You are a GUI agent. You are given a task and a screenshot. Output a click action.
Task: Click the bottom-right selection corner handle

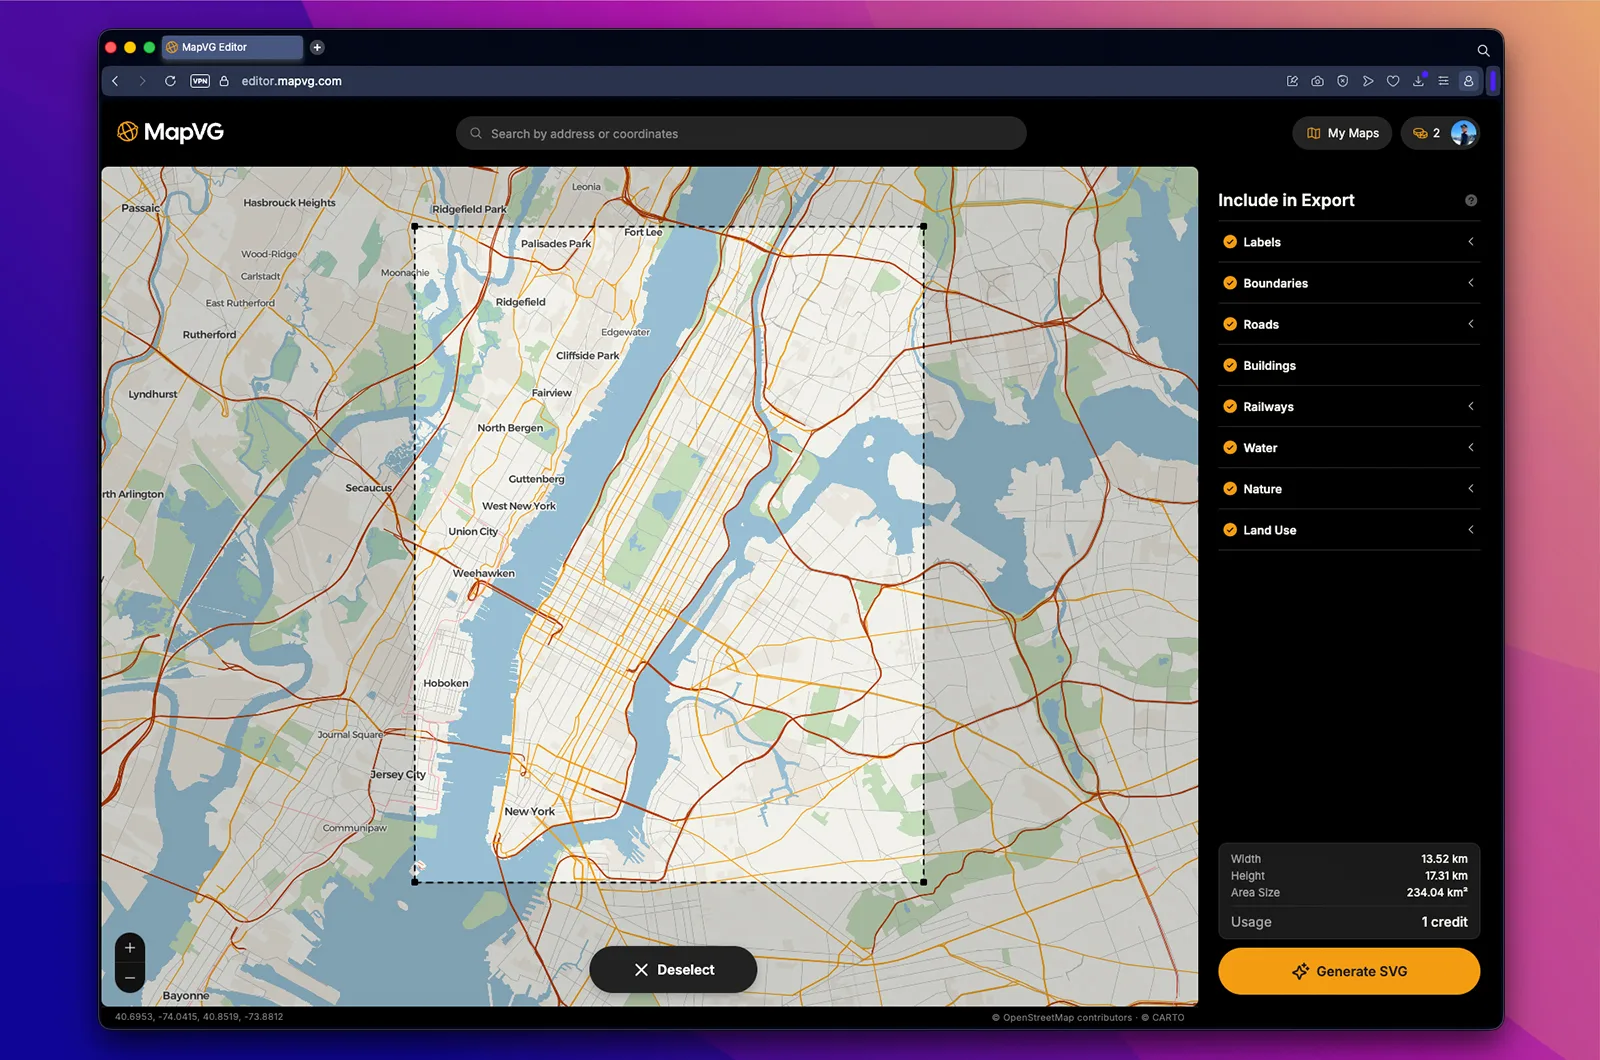tap(923, 882)
